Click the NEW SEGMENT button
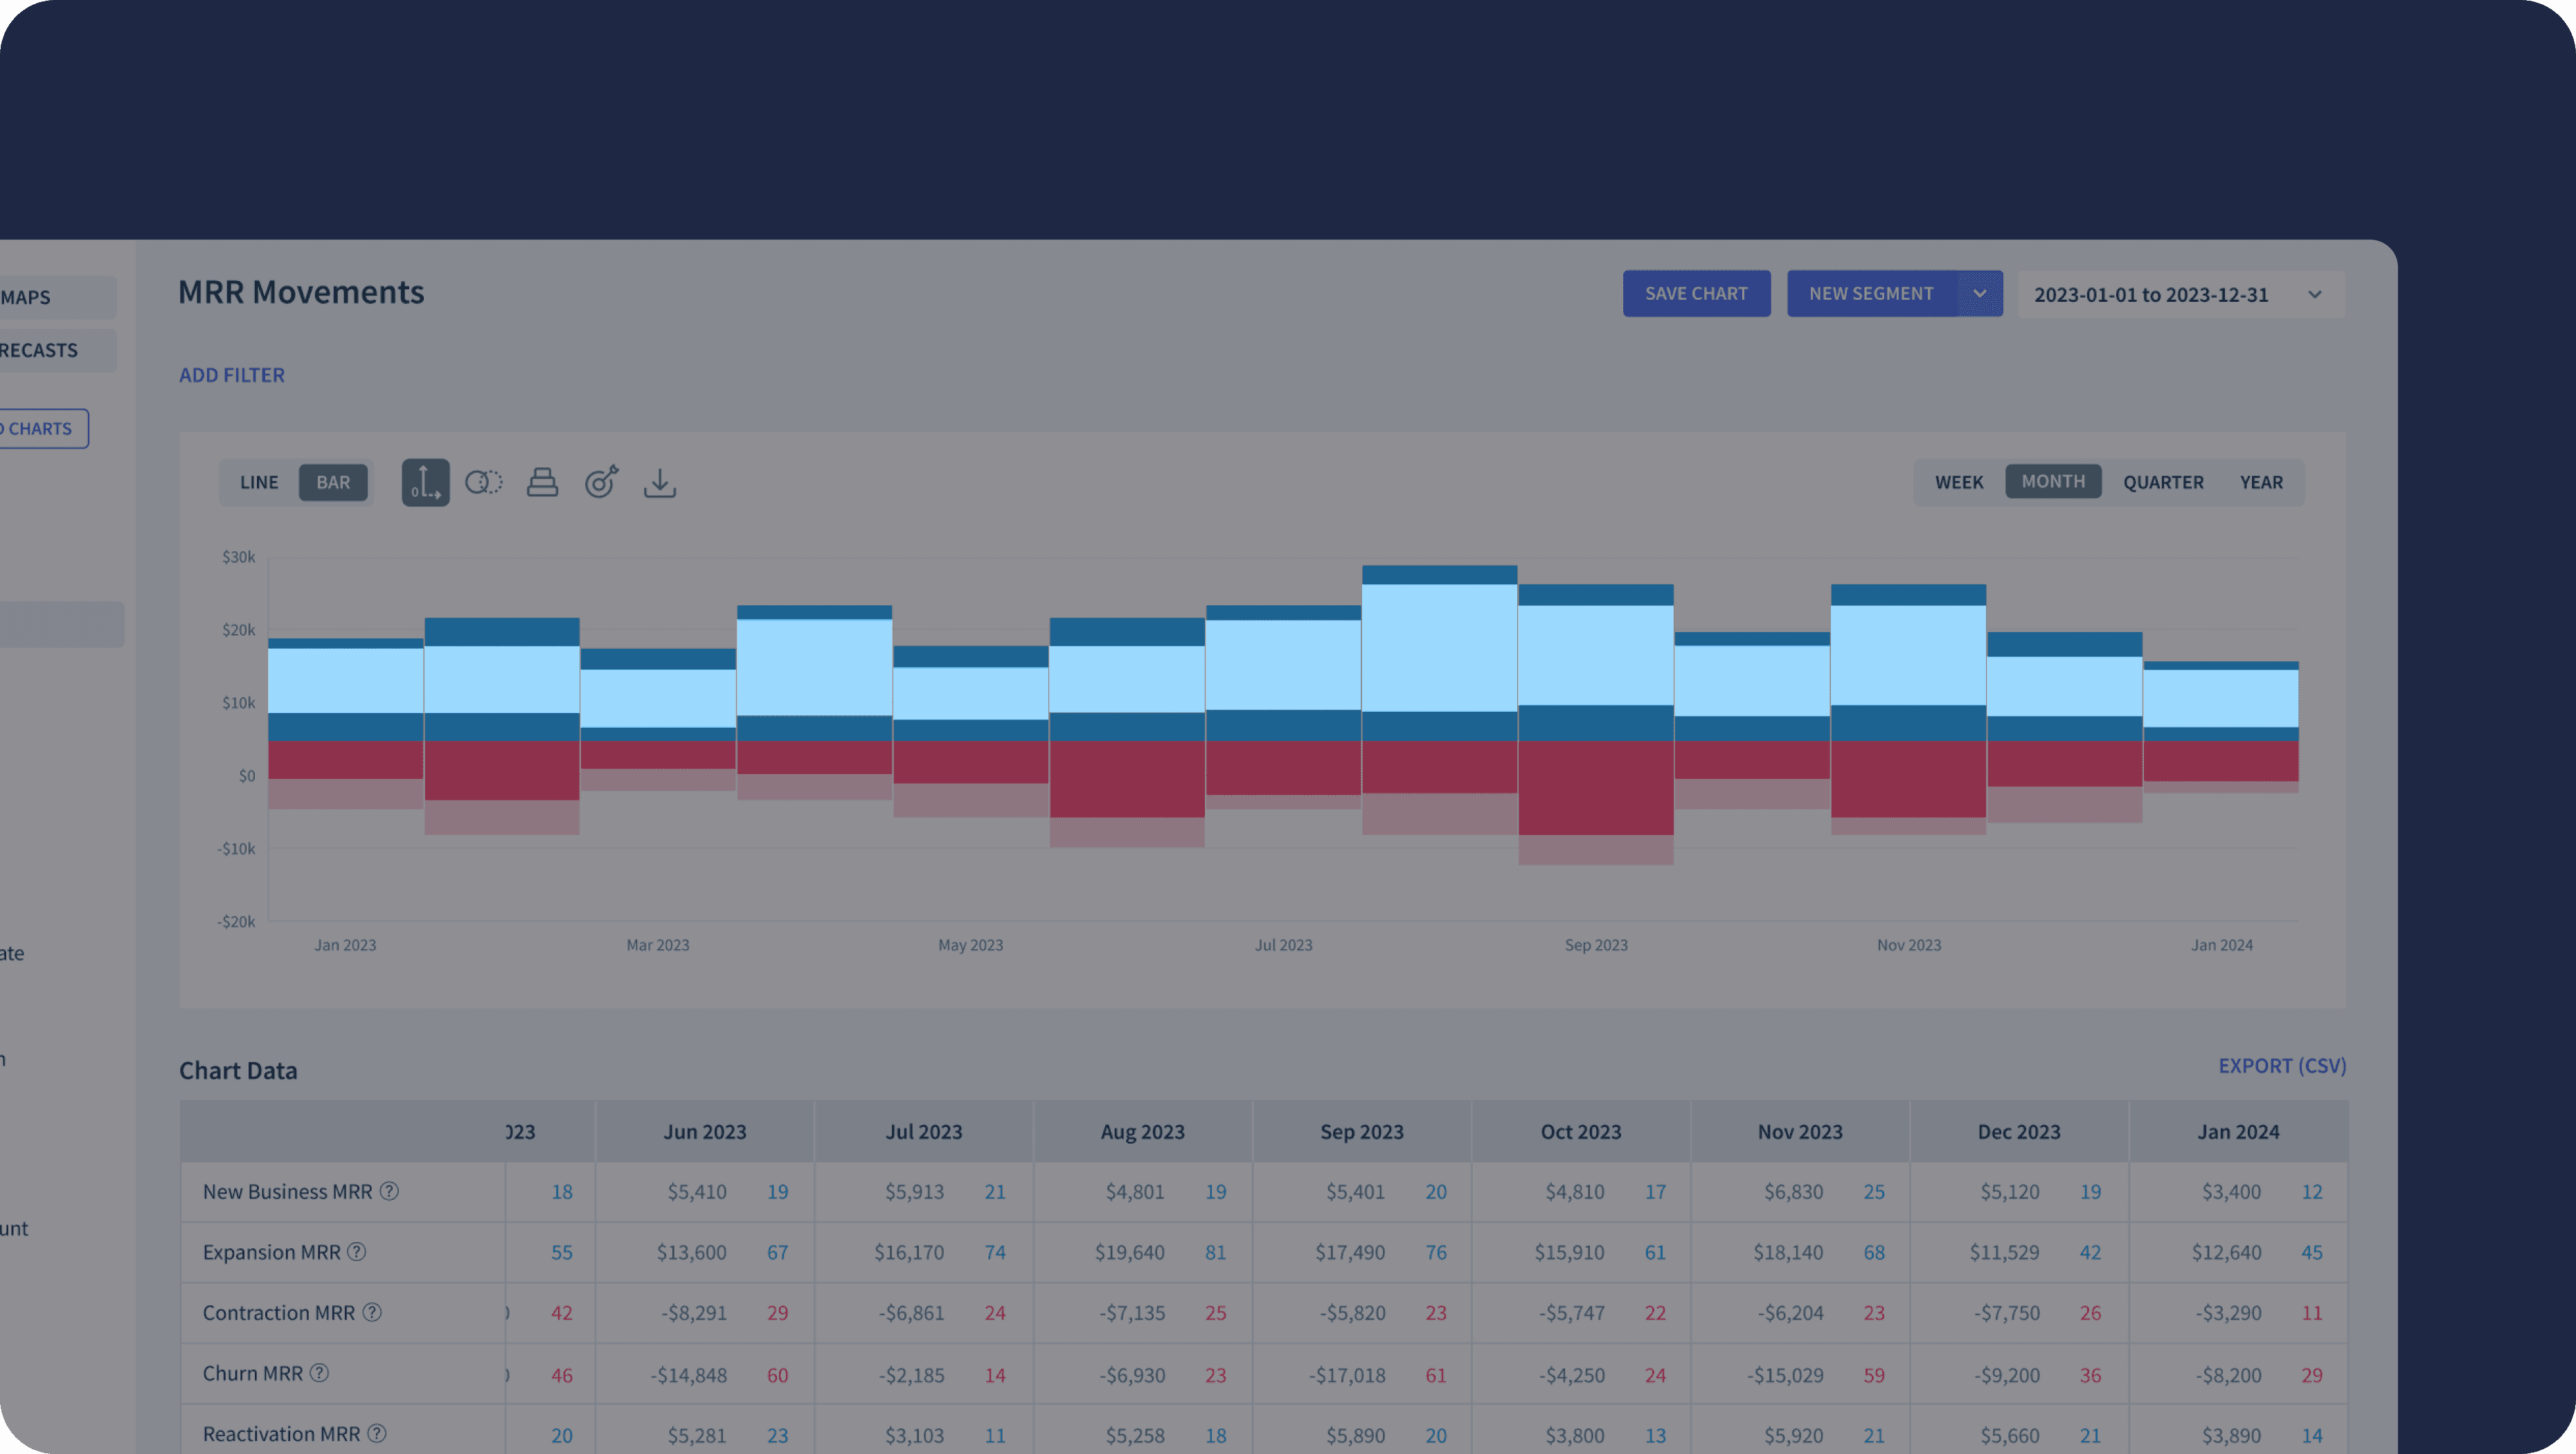The width and height of the screenshot is (2576, 1454). (x=1870, y=294)
